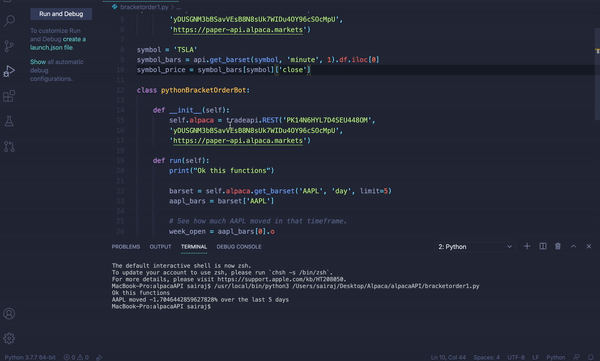Open the Accounts menu icon

click(9, 314)
